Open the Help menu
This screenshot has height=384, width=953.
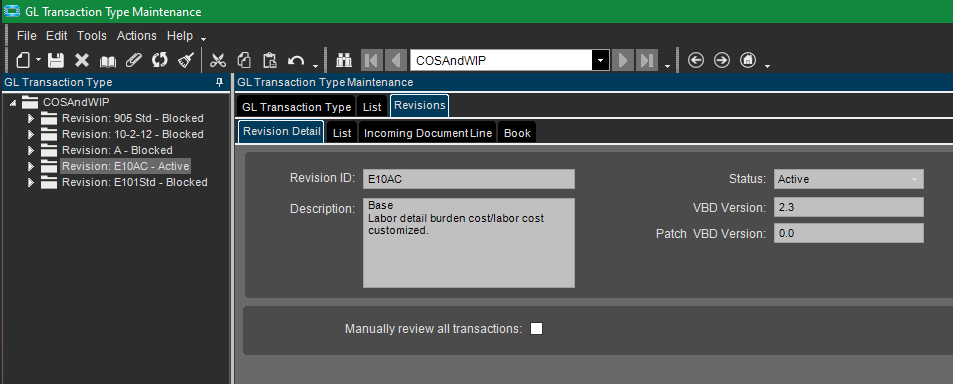[x=180, y=36]
